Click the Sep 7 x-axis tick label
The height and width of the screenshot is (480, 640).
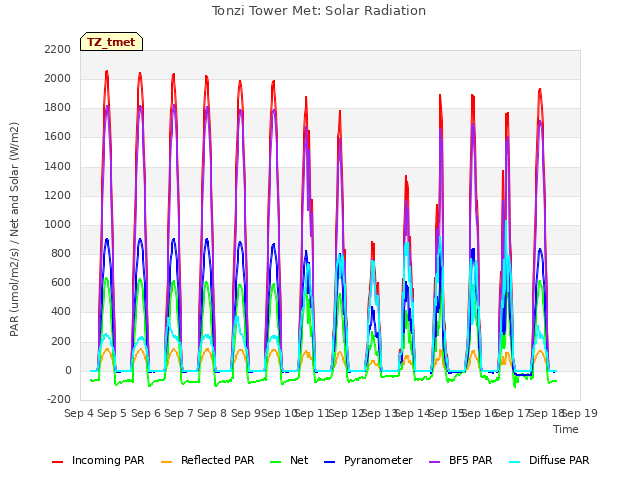179,413
